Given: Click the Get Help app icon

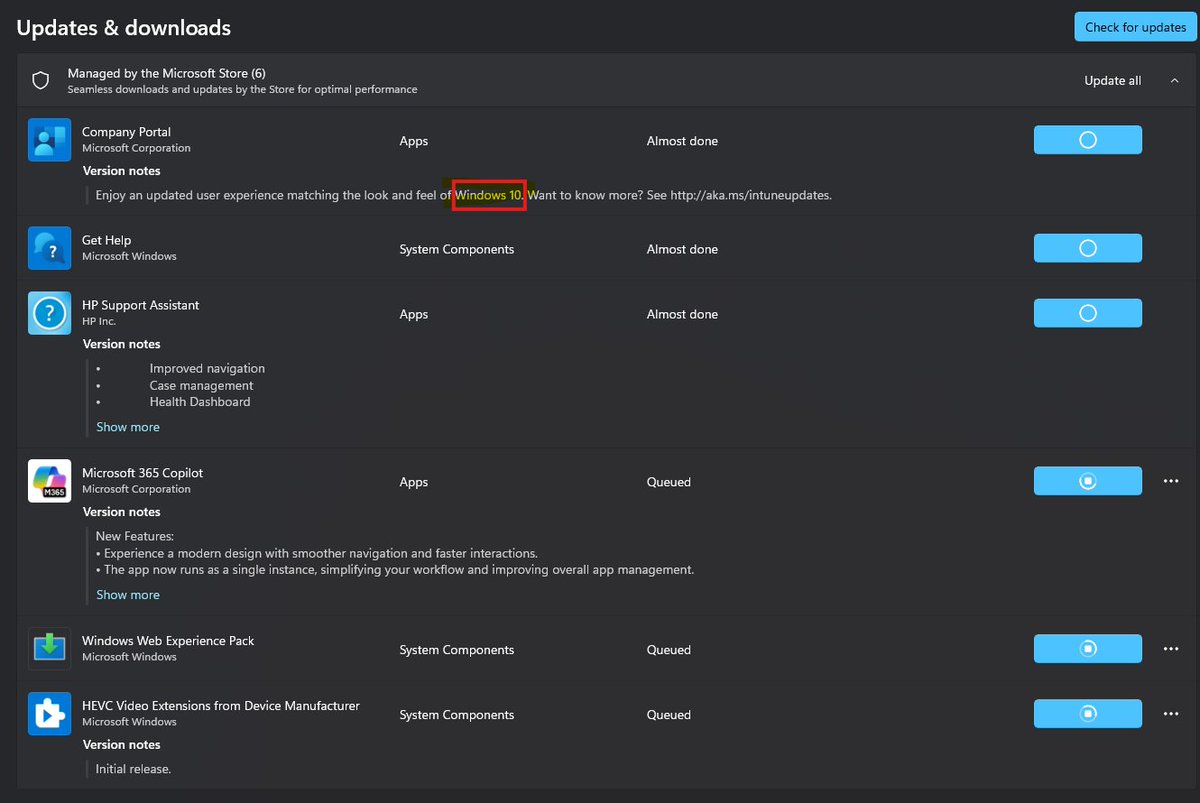Looking at the screenshot, I should click(49, 249).
